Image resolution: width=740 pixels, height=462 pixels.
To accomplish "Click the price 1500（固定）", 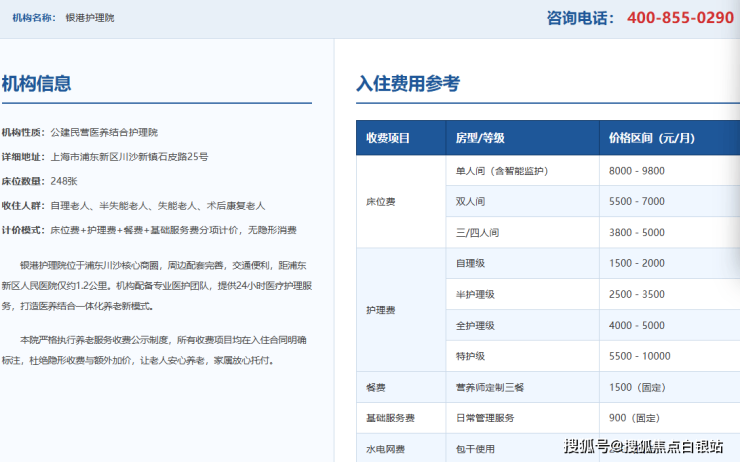I will click(637, 387).
